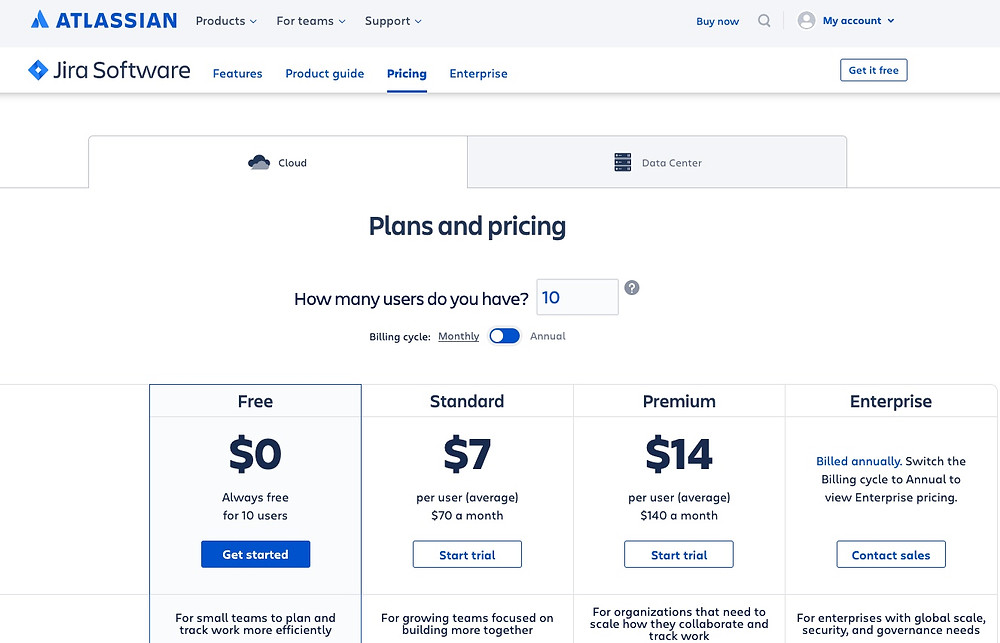
Task: Open the search magnifier icon
Action: coord(764,21)
